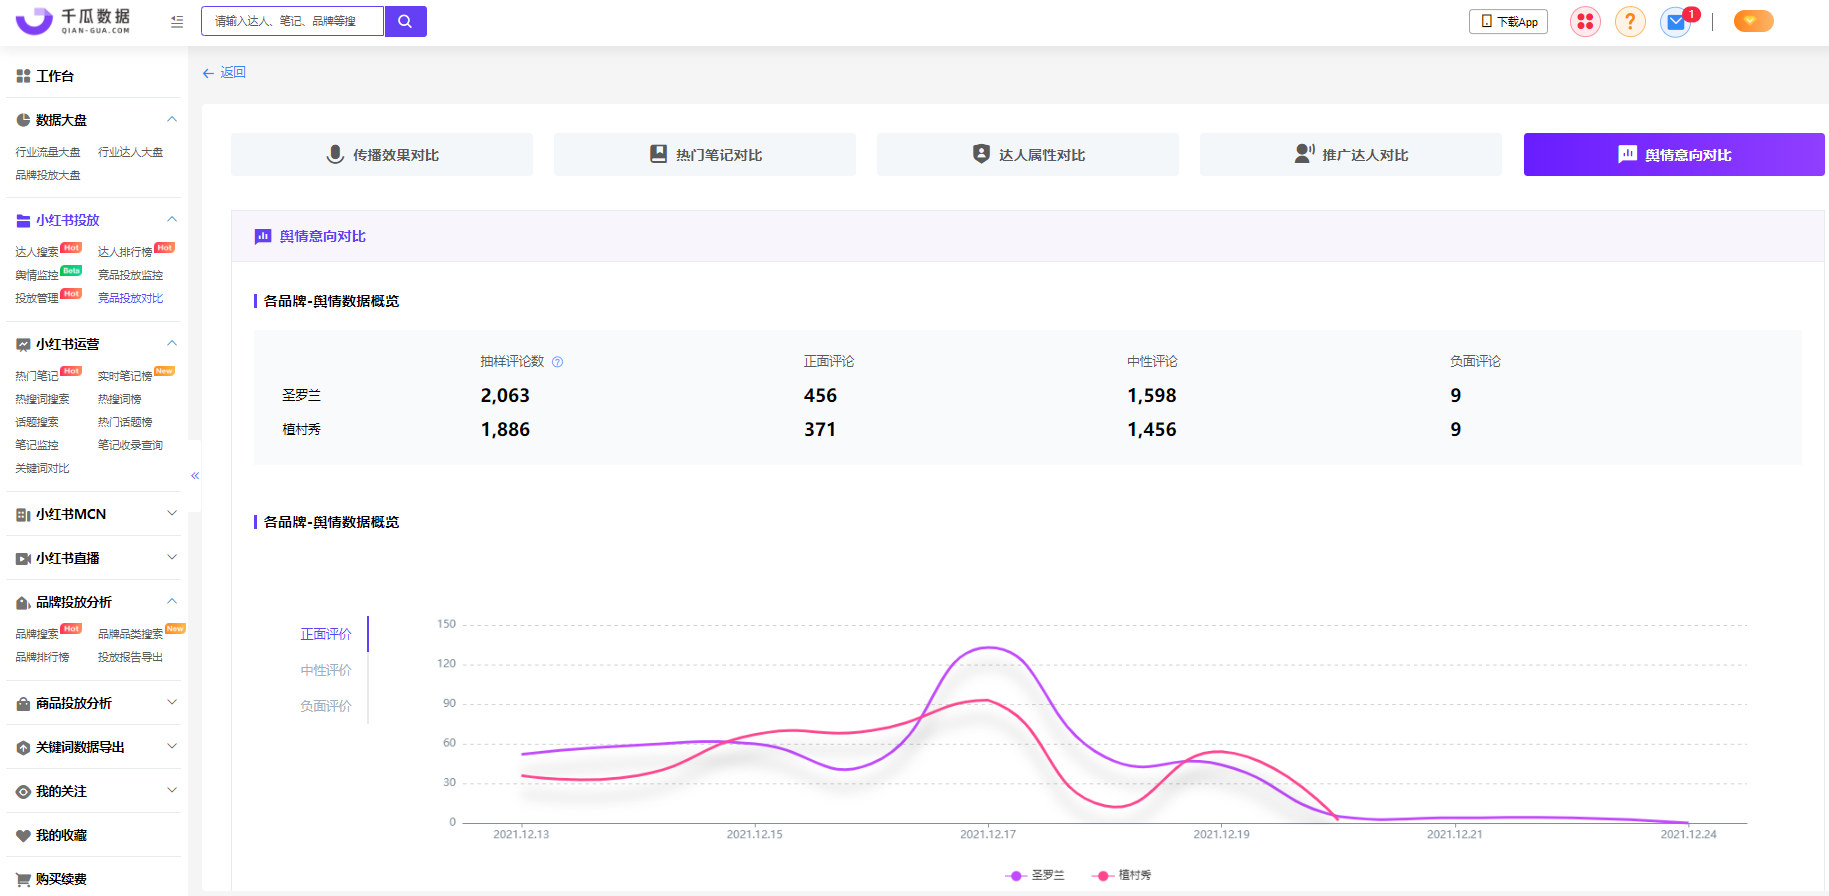Click 圣罗兰 sampled comments 2,063

pyautogui.click(x=505, y=395)
